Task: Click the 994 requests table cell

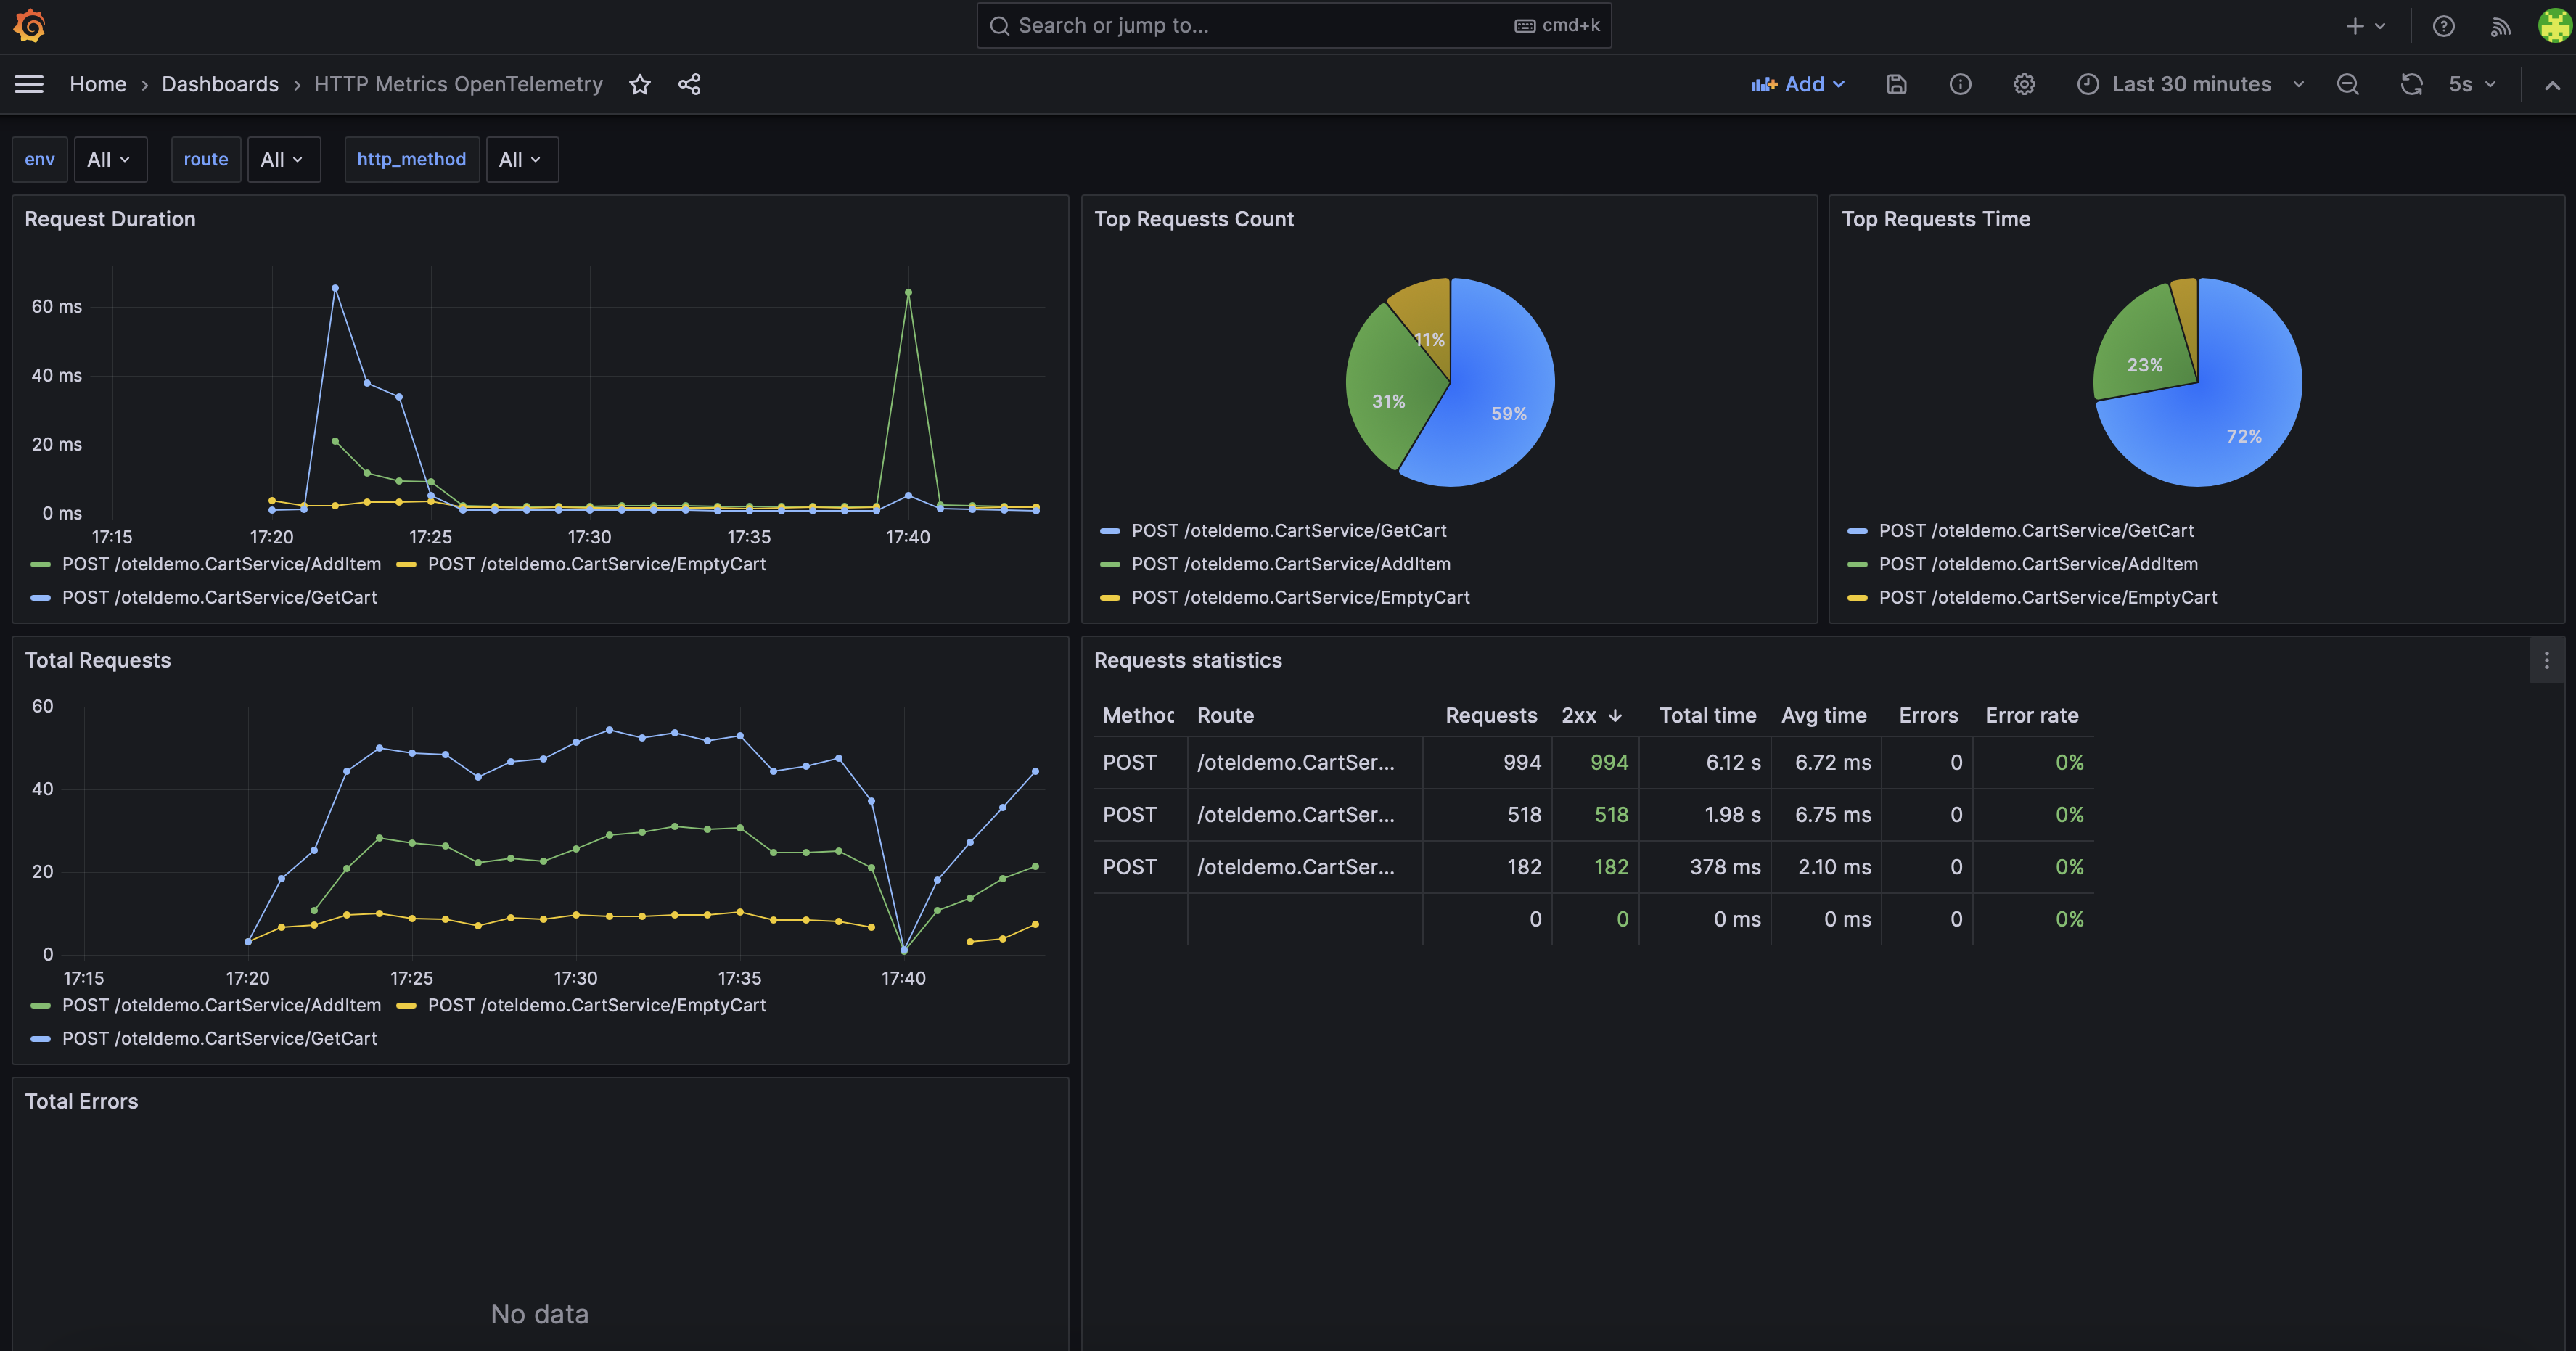Action: click(1488, 762)
